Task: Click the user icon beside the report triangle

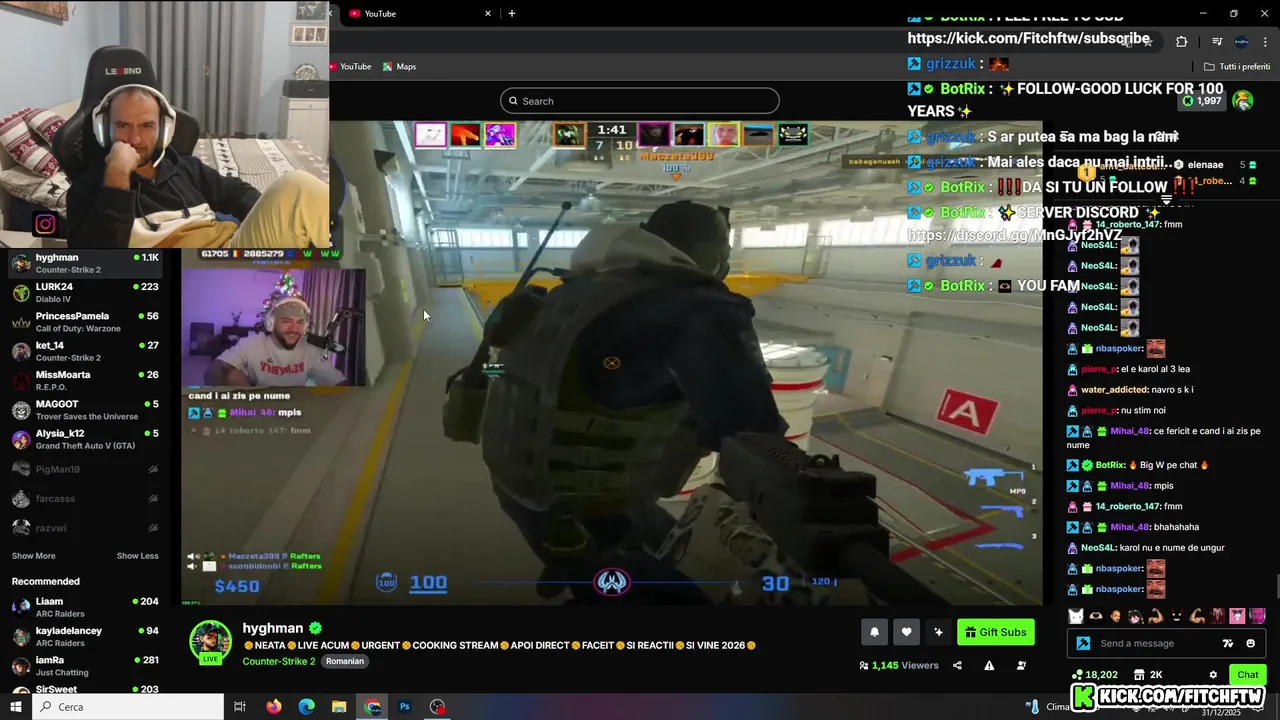Action: 1021,665
